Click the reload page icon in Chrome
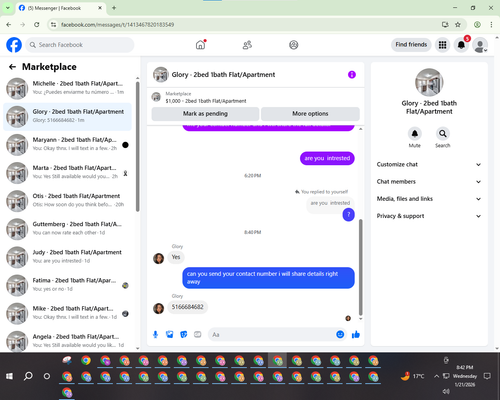The image size is (500, 400). (37, 25)
